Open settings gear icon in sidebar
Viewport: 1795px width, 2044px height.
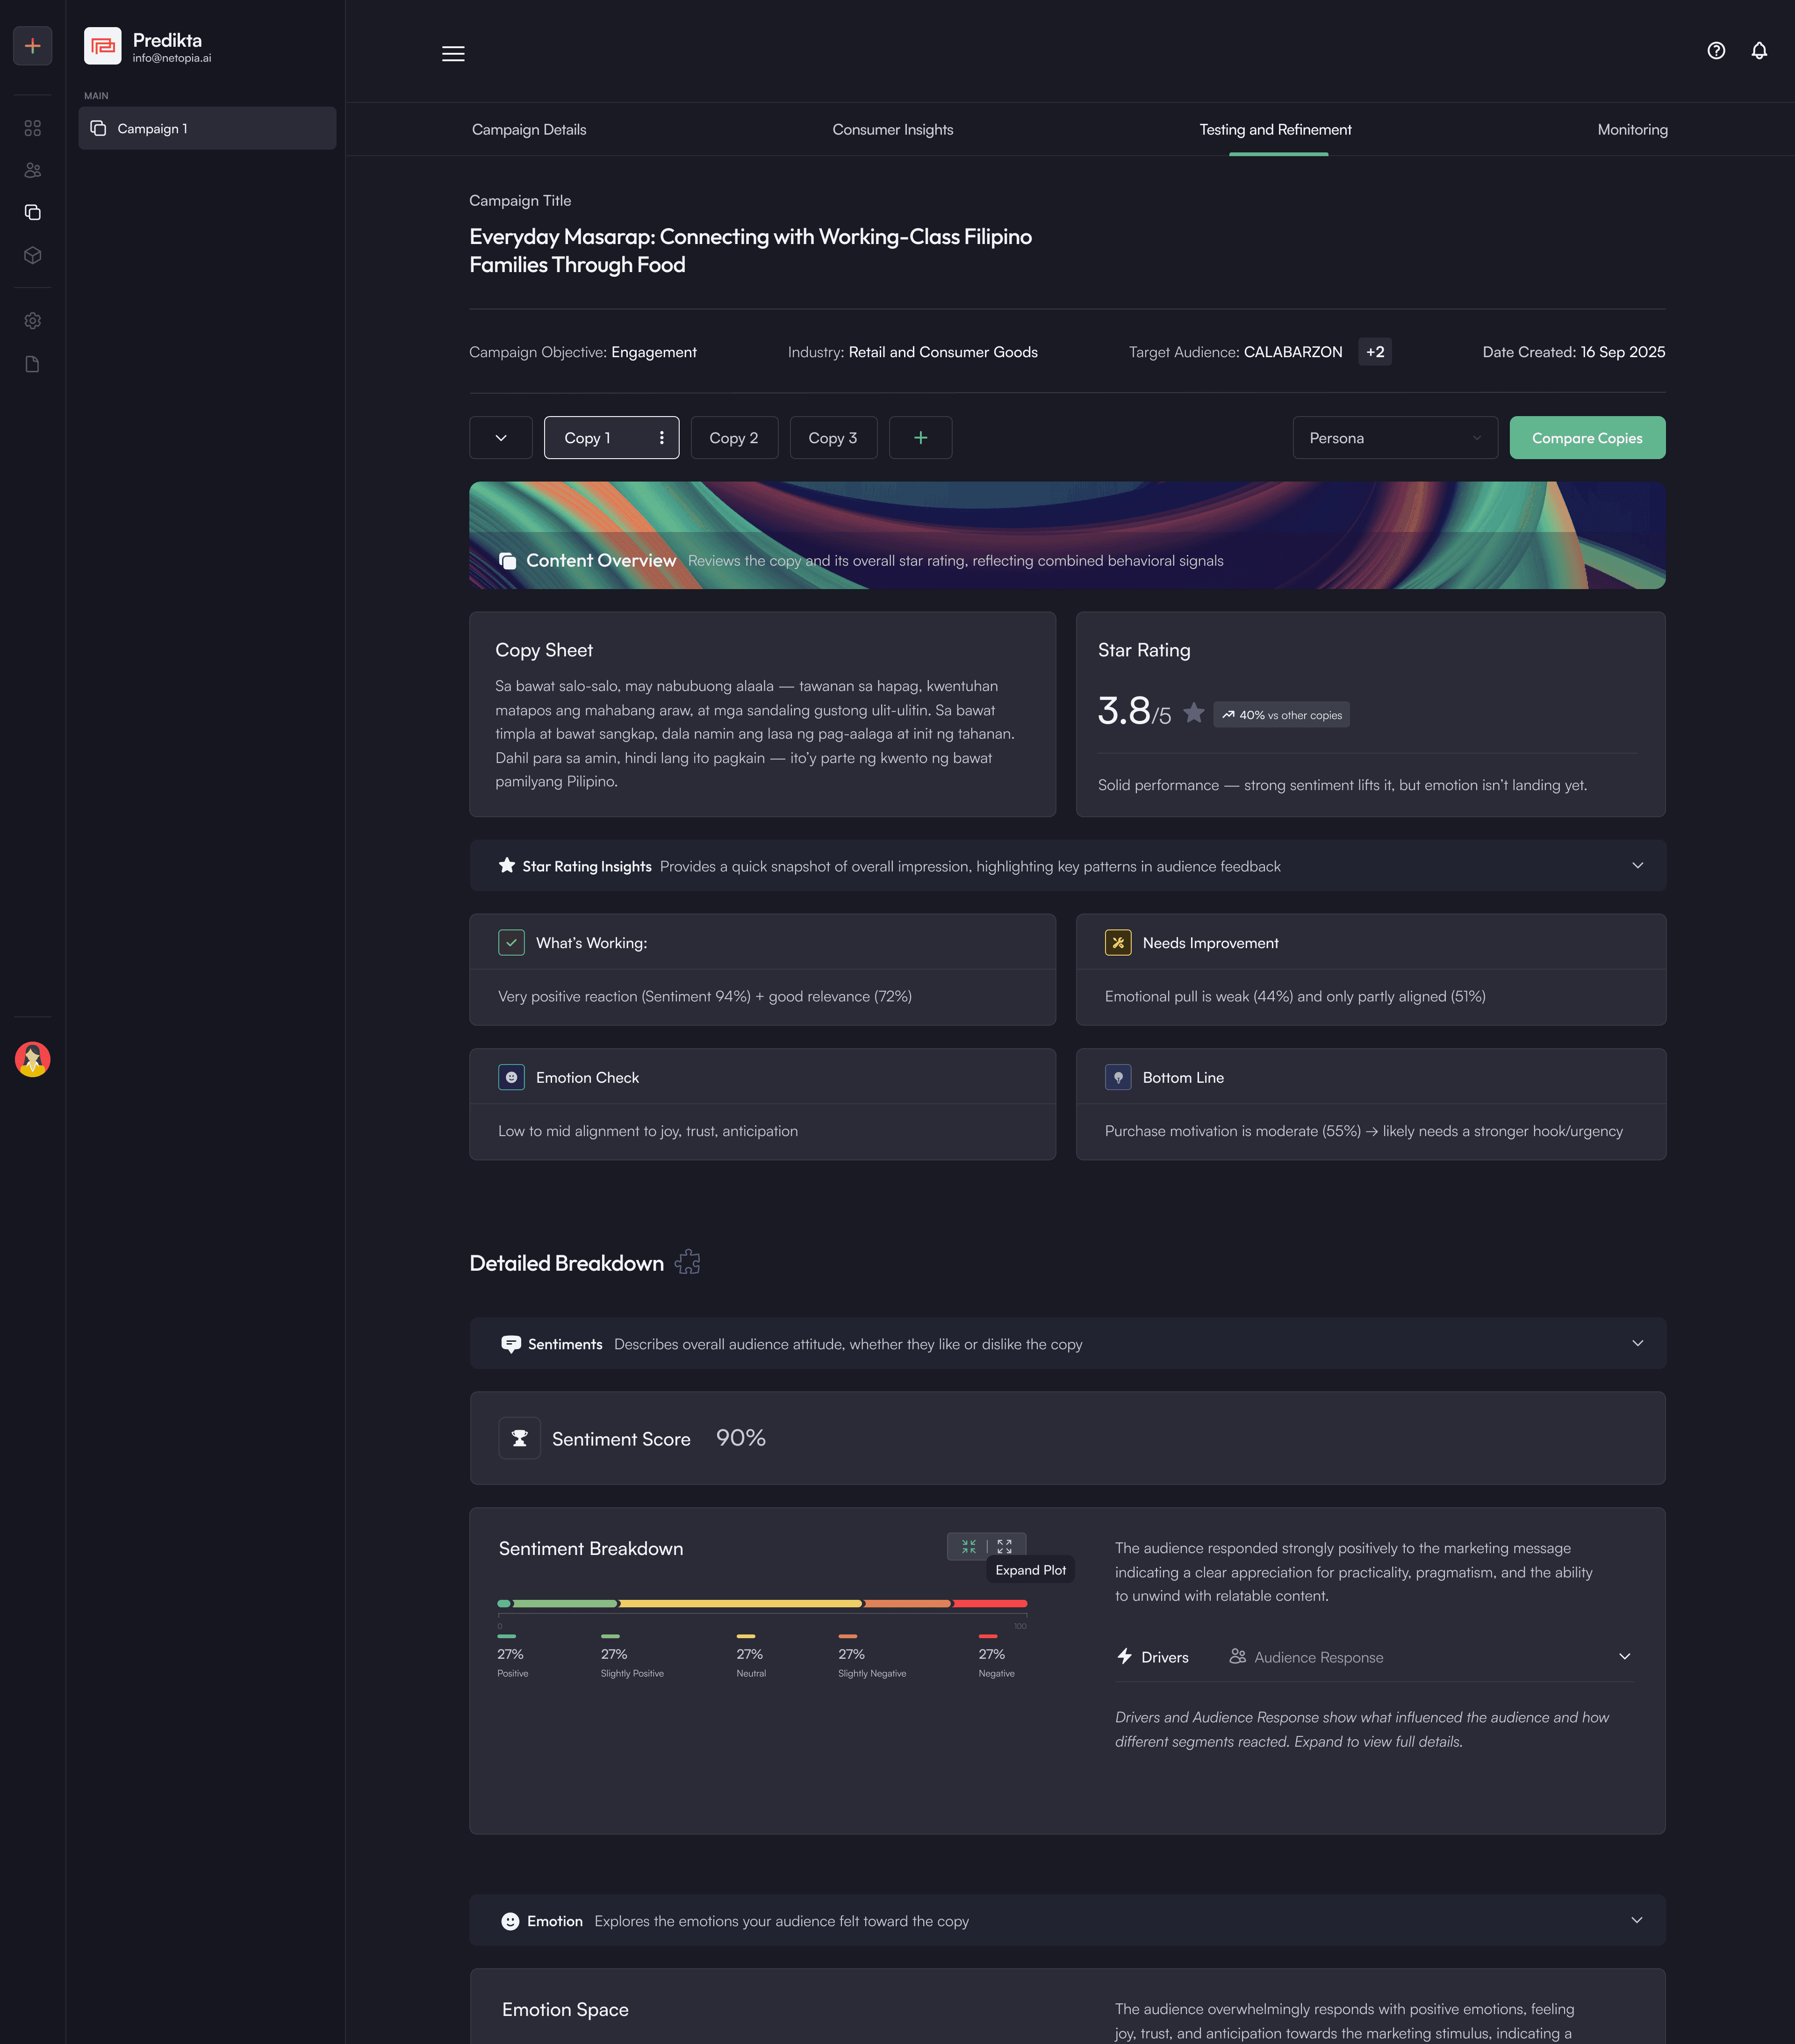(x=32, y=321)
